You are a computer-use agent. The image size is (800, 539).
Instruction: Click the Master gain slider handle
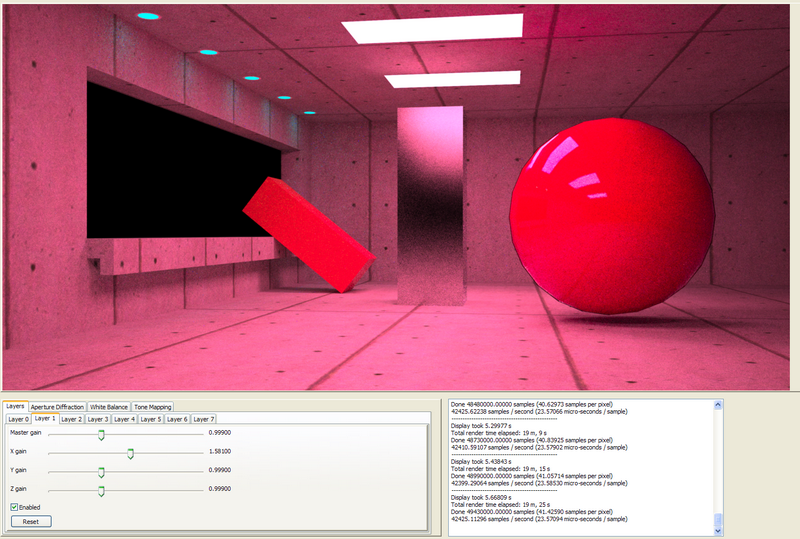101,434
